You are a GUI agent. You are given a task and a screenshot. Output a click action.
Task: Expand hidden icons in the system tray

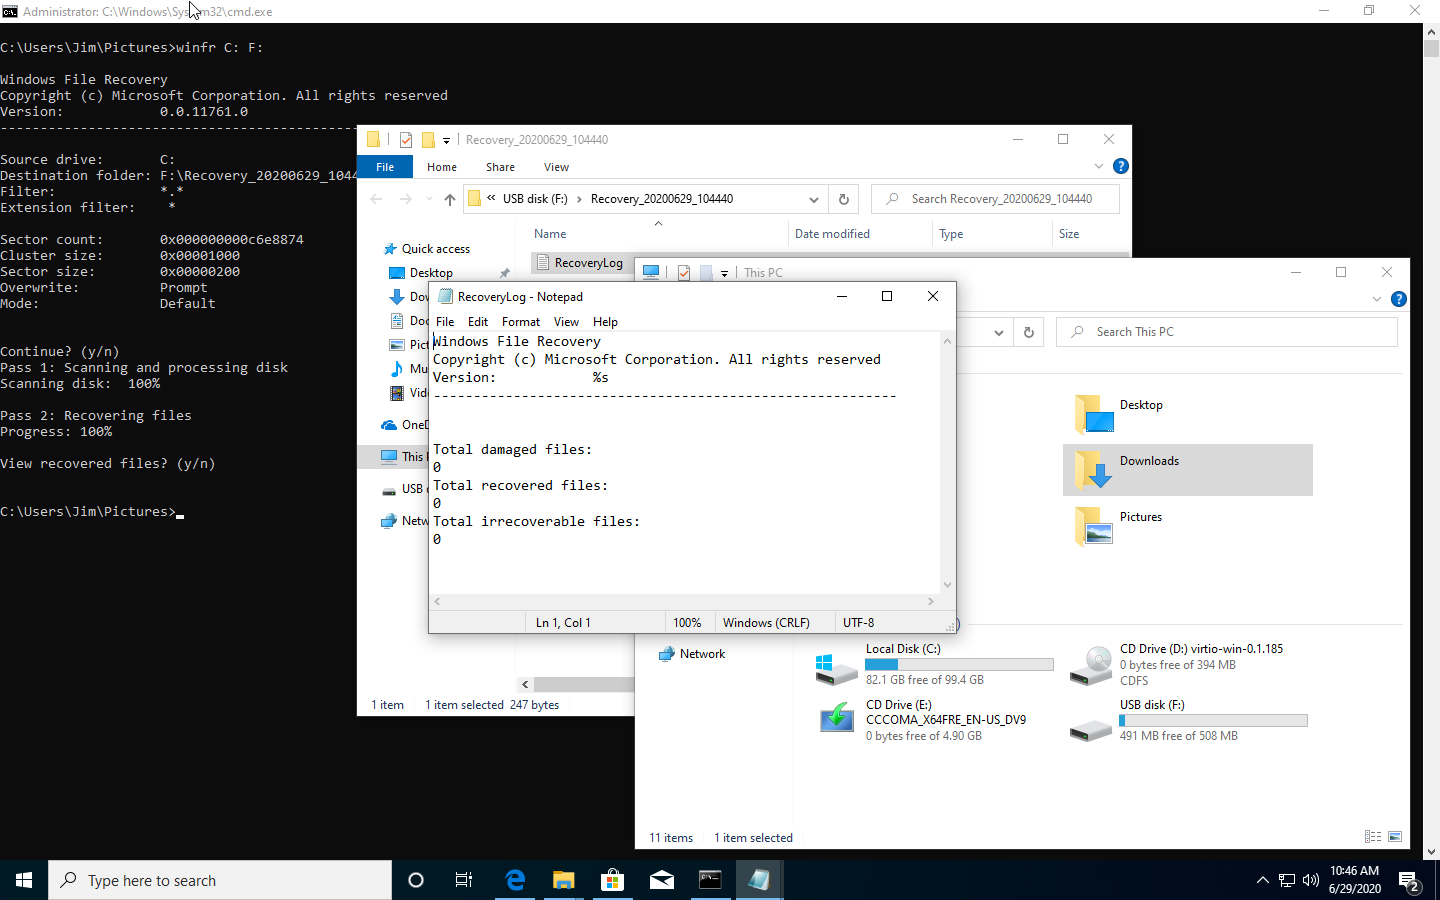coord(1262,880)
